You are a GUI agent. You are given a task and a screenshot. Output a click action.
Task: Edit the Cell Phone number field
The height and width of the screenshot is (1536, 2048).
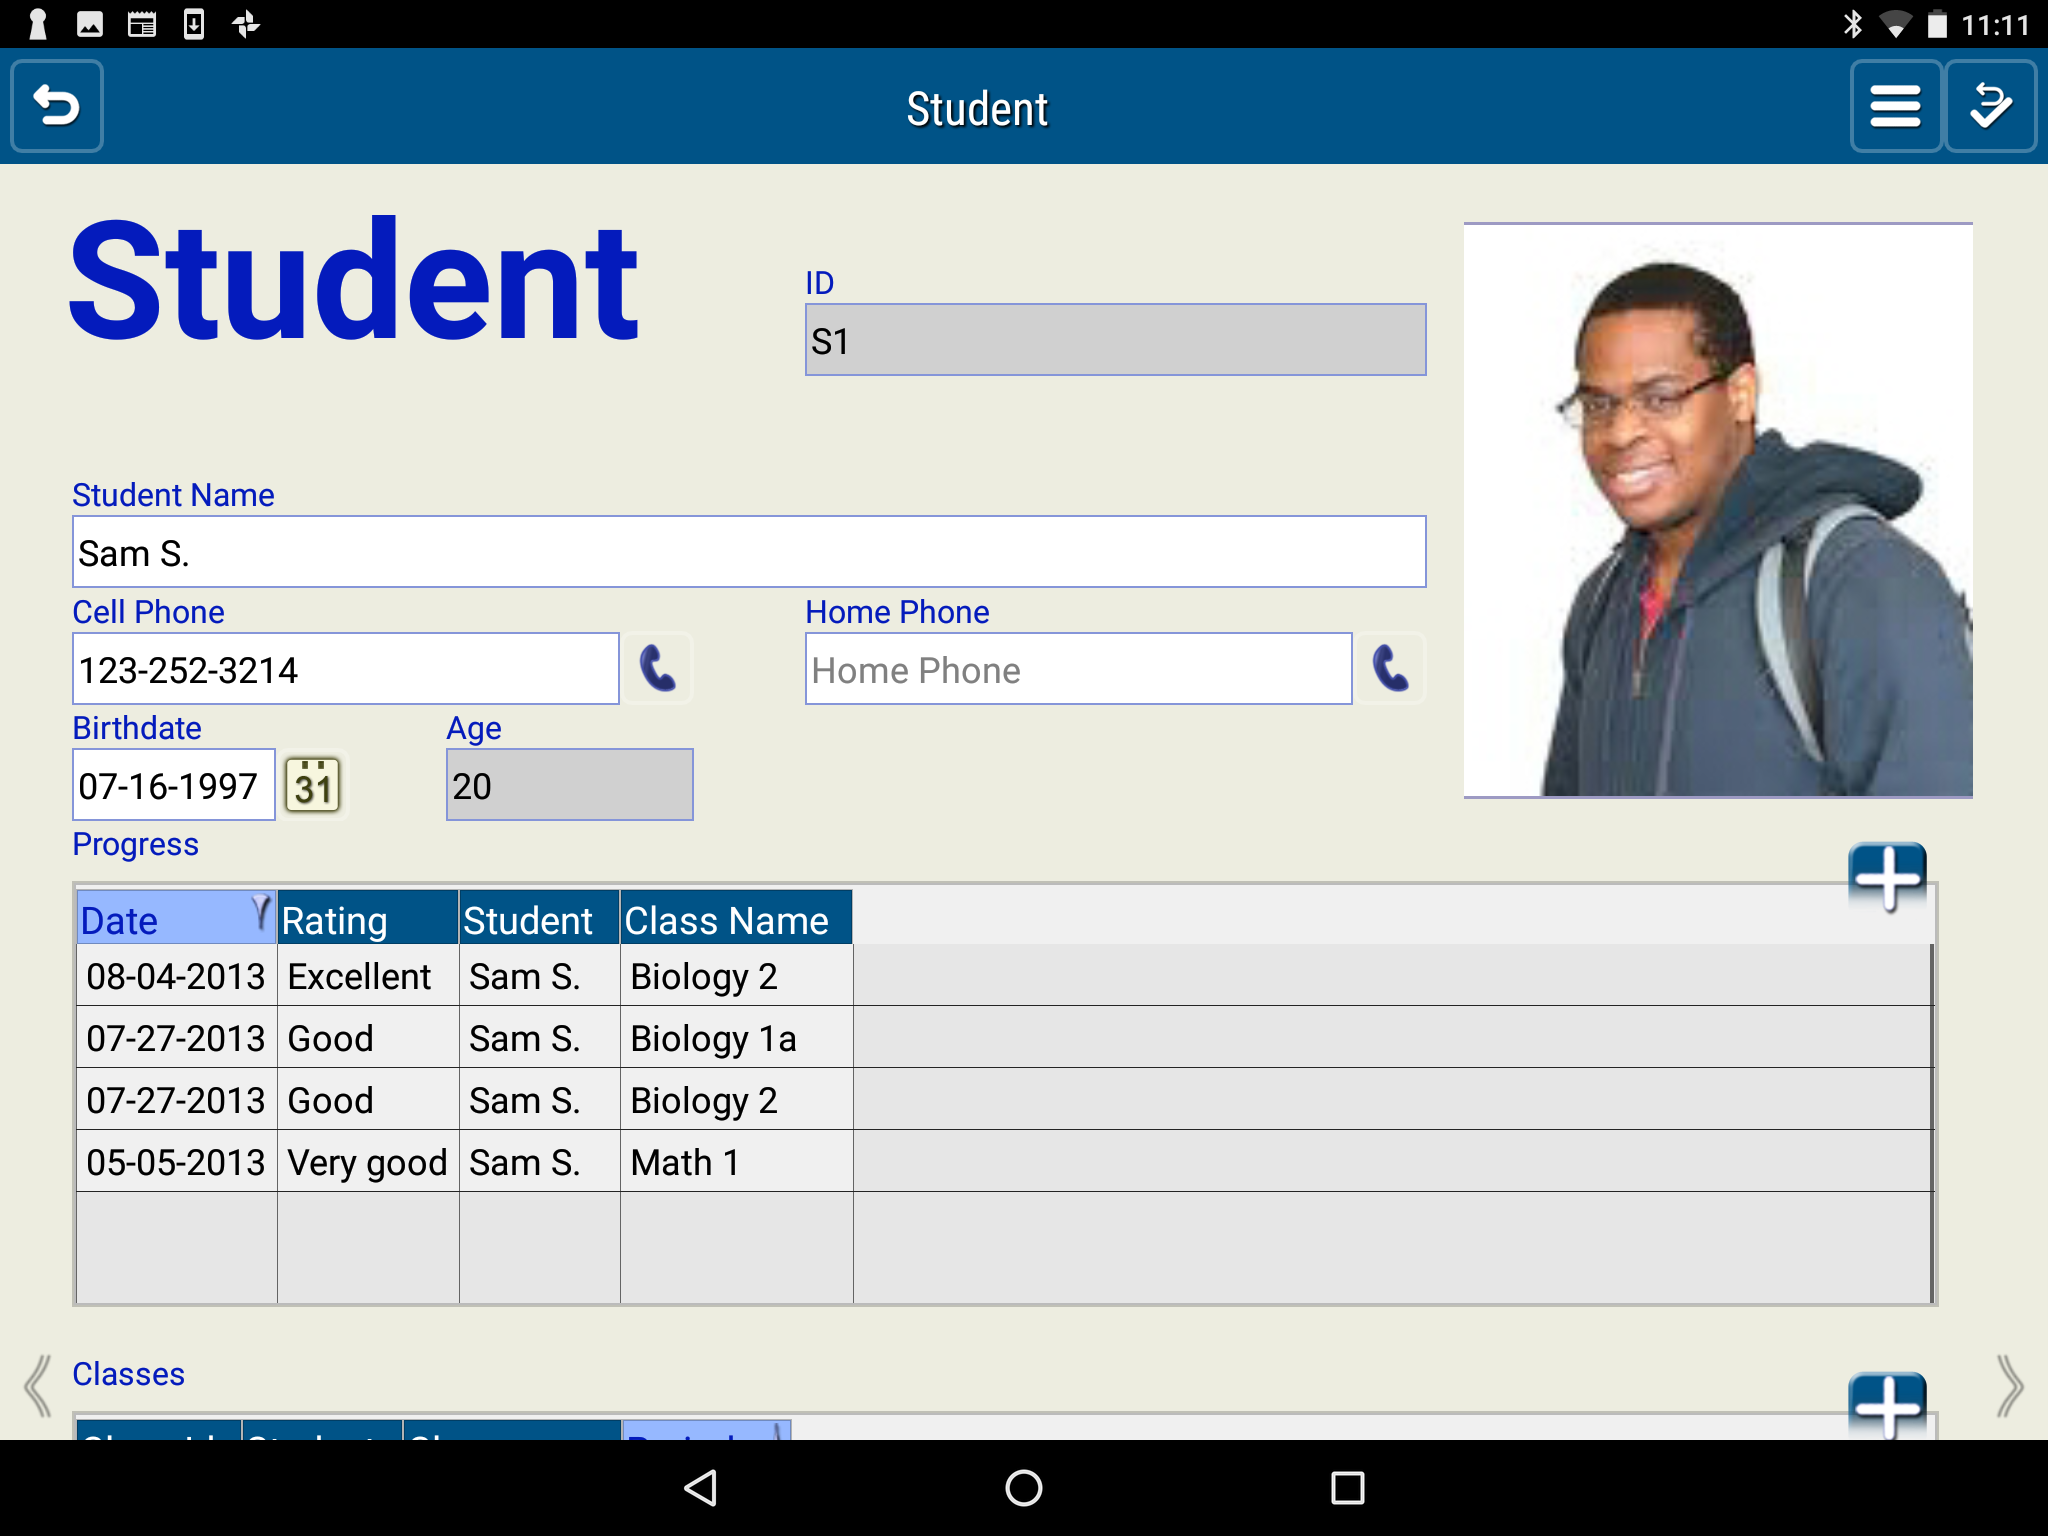pyautogui.click(x=346, y=668)
